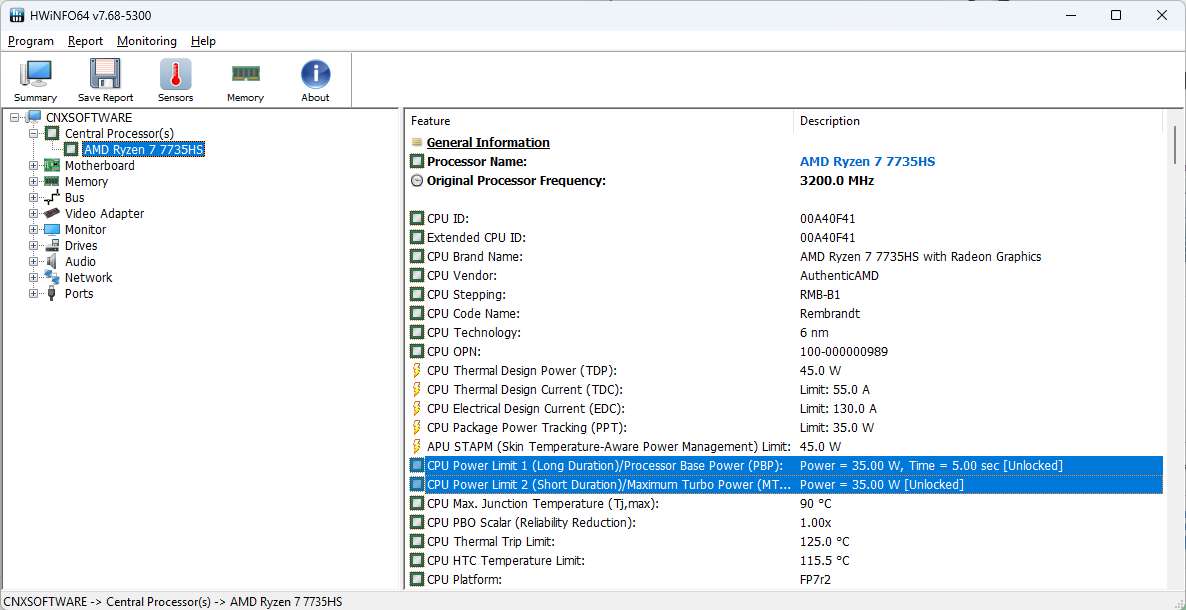Select the CPU Brand Name row
The image size is (1186, 610).
785,257
